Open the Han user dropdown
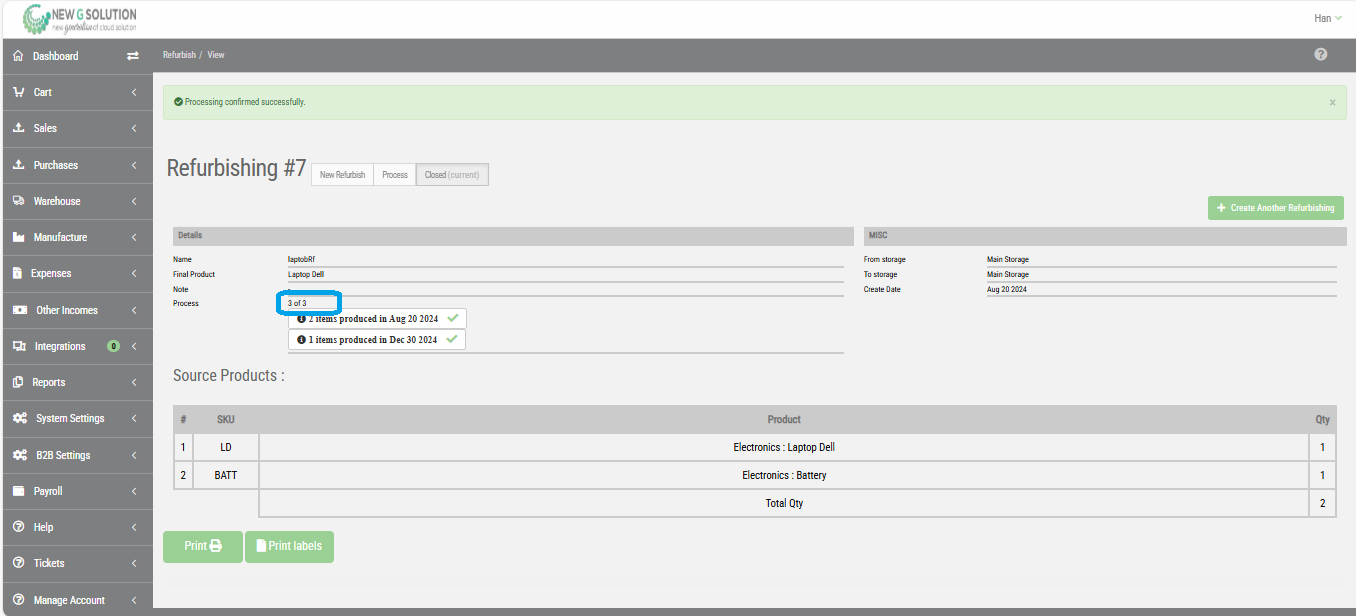This screenshot has height=616, width=1356. coord(1328,18)
